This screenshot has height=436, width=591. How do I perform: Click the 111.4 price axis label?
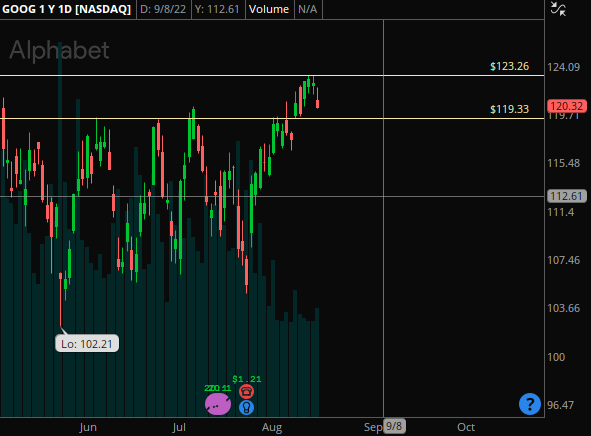coord(560,212)
